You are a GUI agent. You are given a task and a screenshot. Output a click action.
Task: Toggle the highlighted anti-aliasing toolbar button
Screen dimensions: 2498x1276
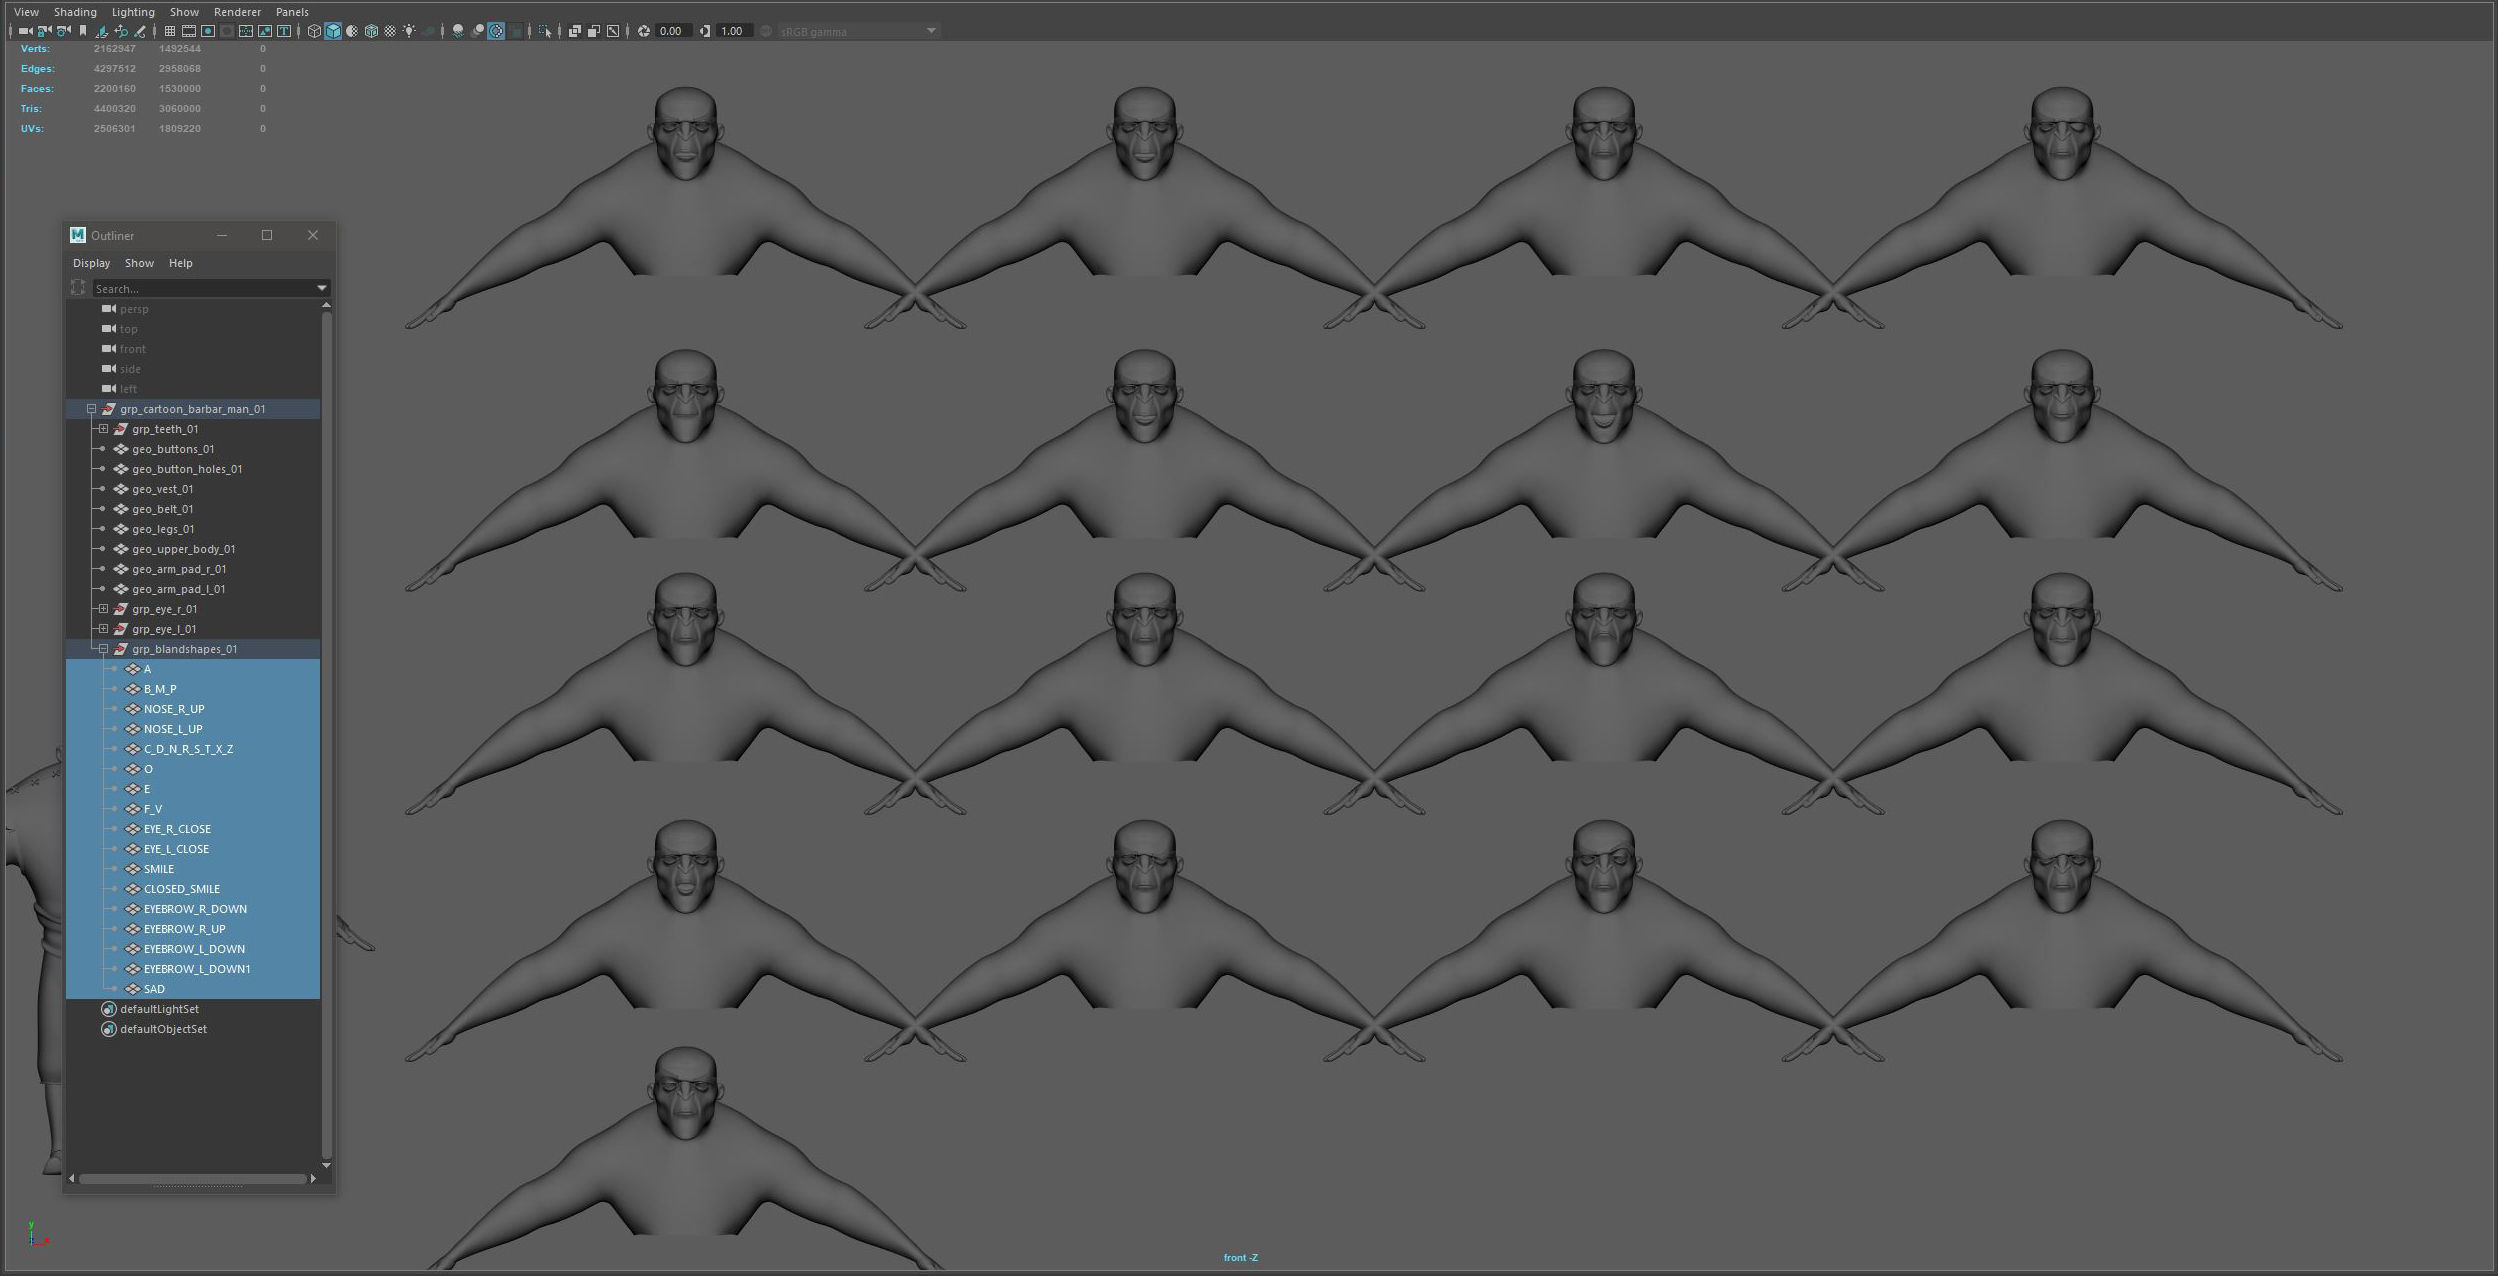(496, 31)
